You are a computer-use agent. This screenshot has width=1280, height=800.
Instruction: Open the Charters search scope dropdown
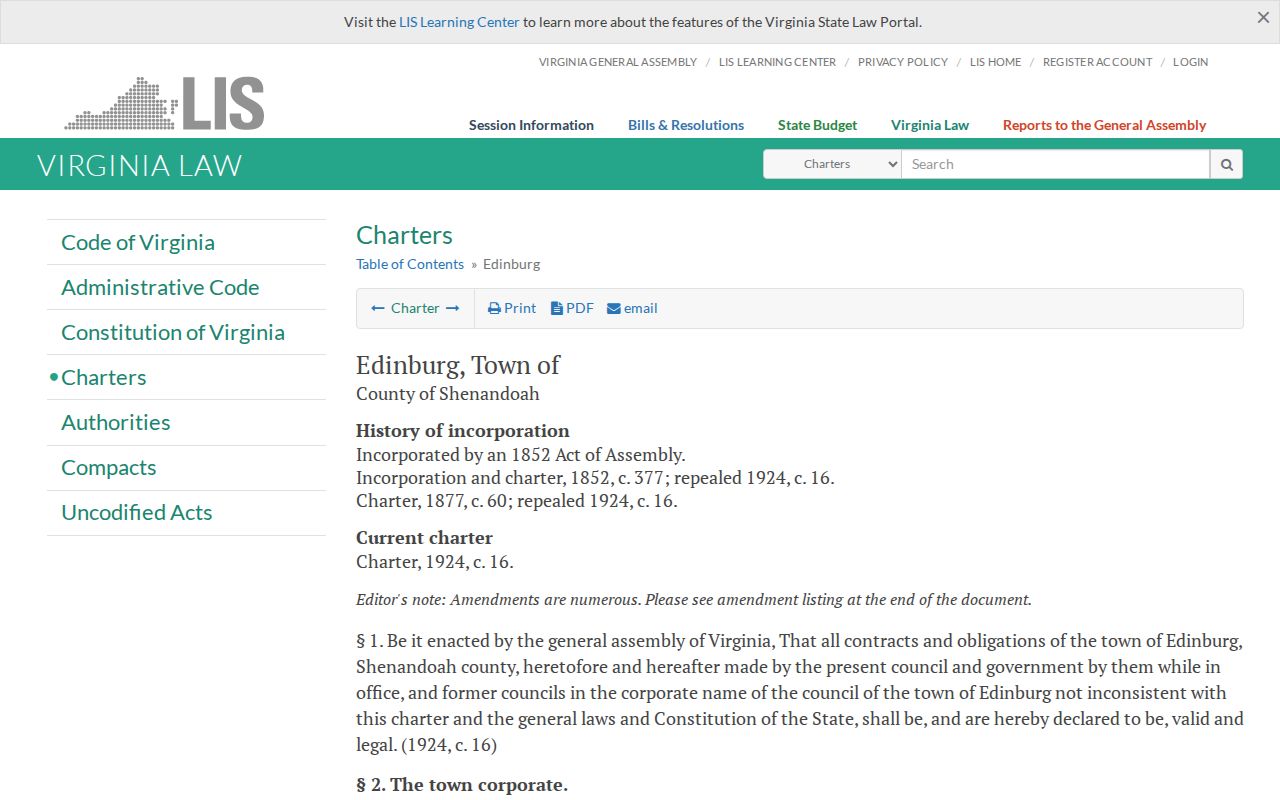(x=832, y=164)
